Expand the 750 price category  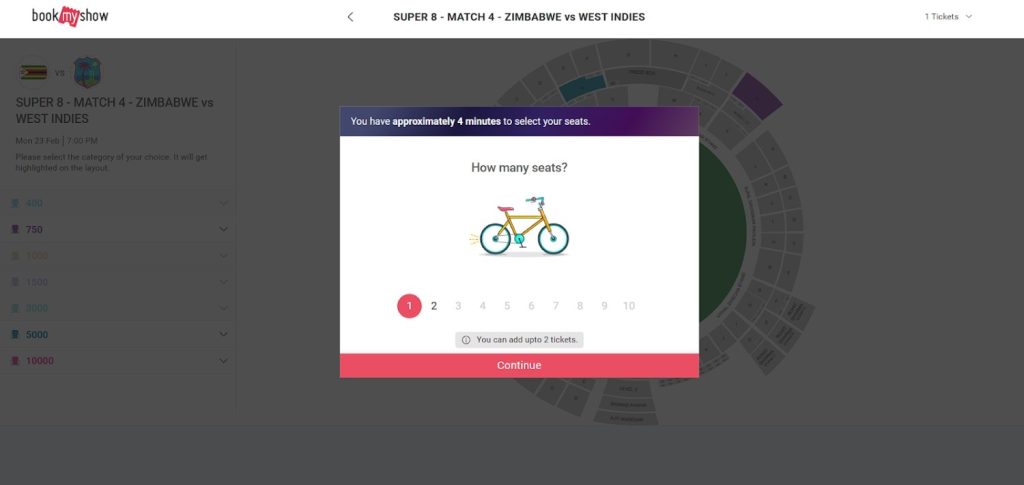(223, 230)
